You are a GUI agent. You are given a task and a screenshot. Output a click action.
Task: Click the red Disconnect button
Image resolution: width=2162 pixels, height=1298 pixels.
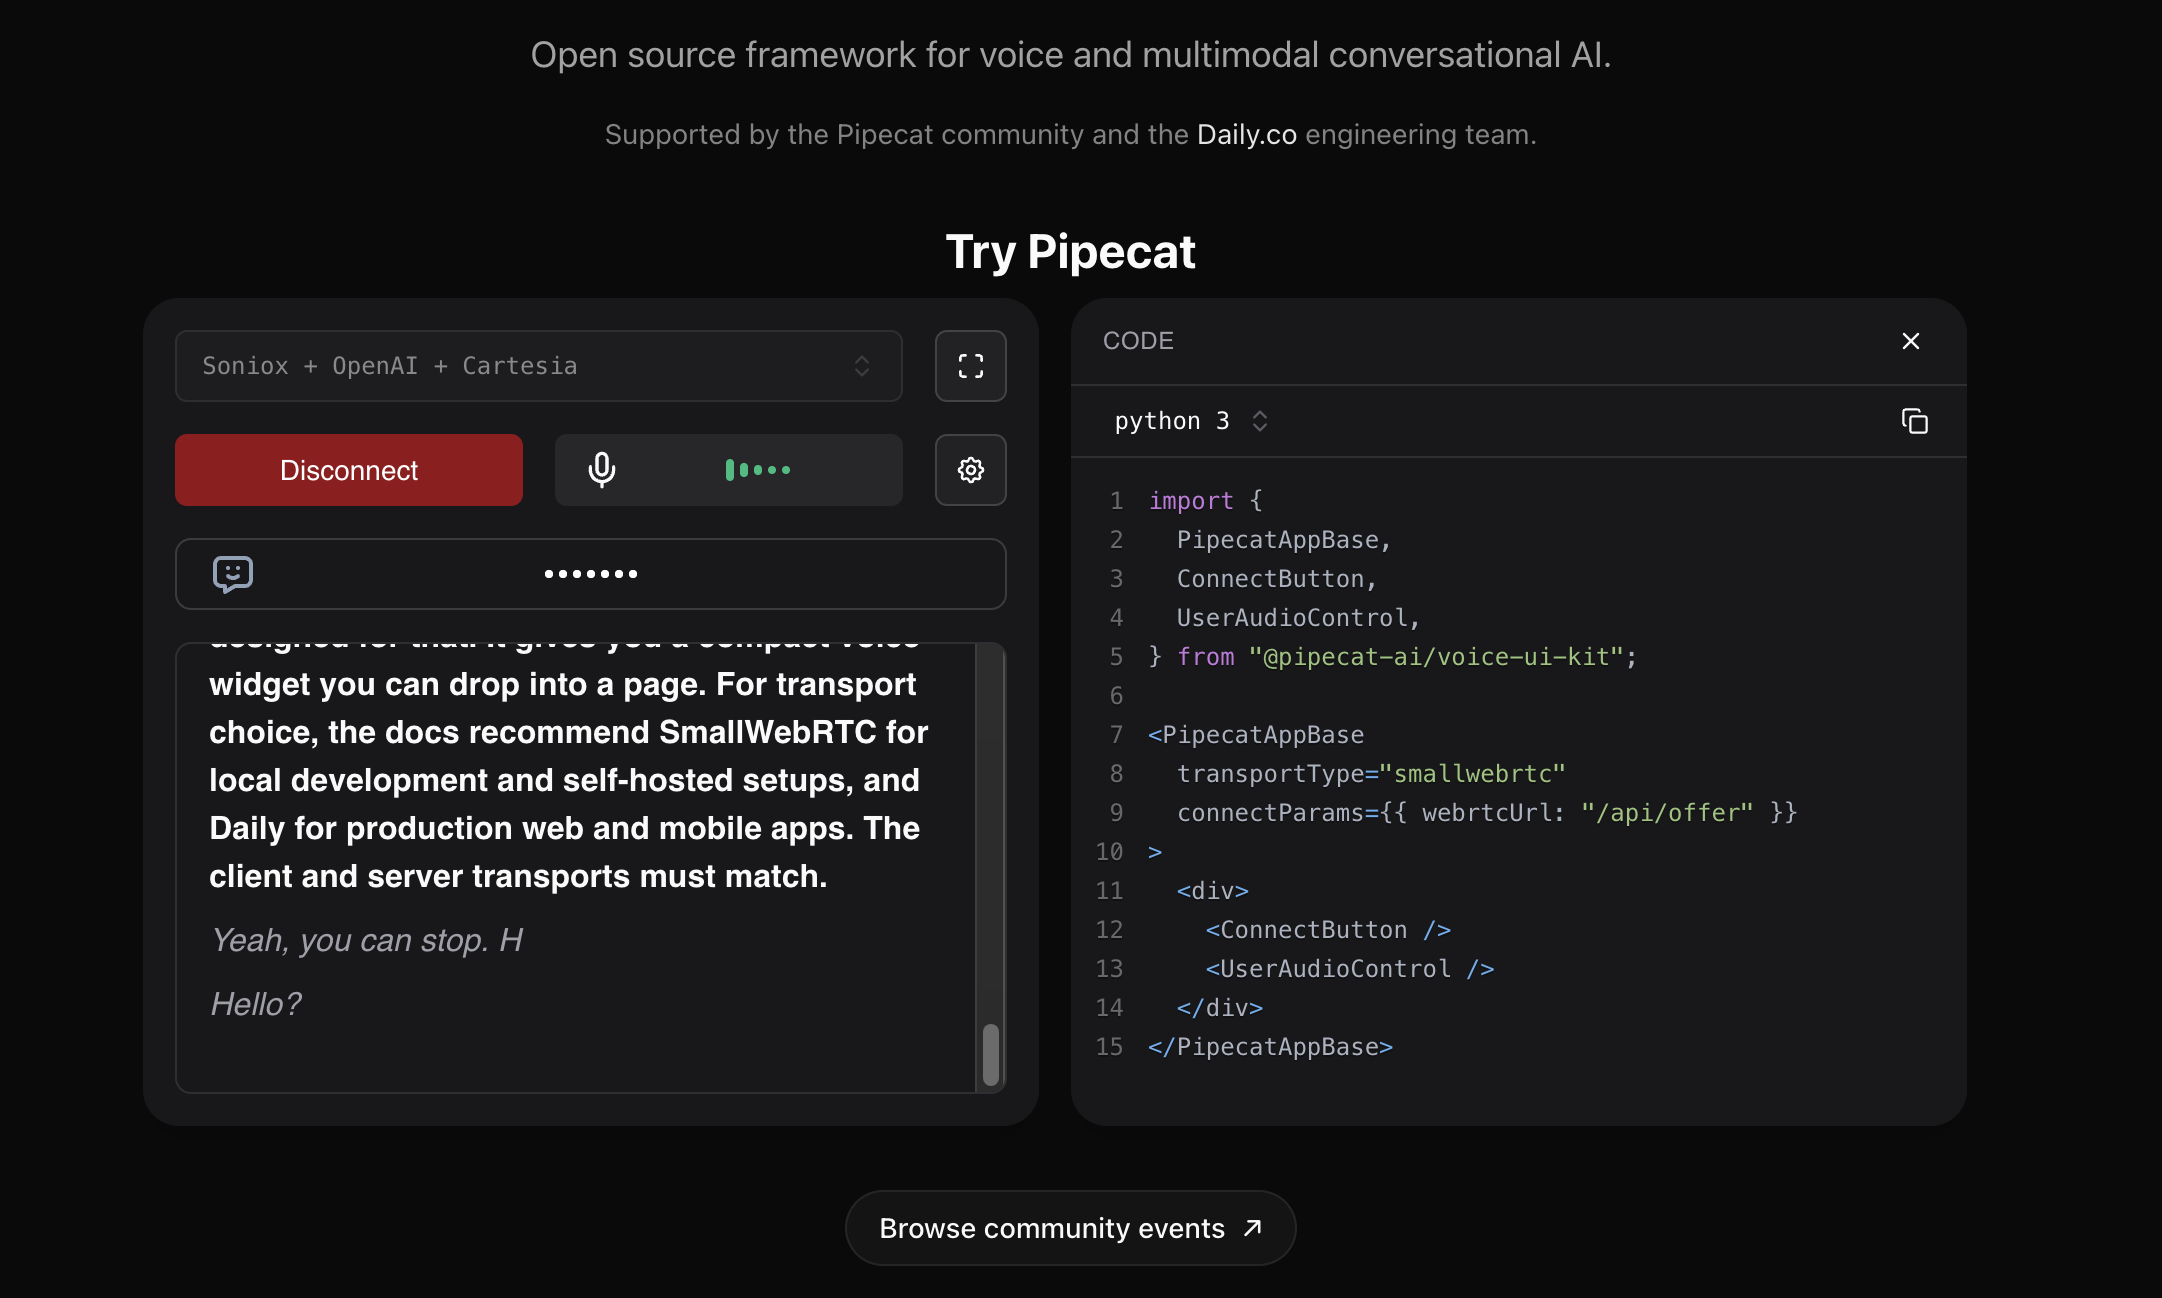coord(349,470)
